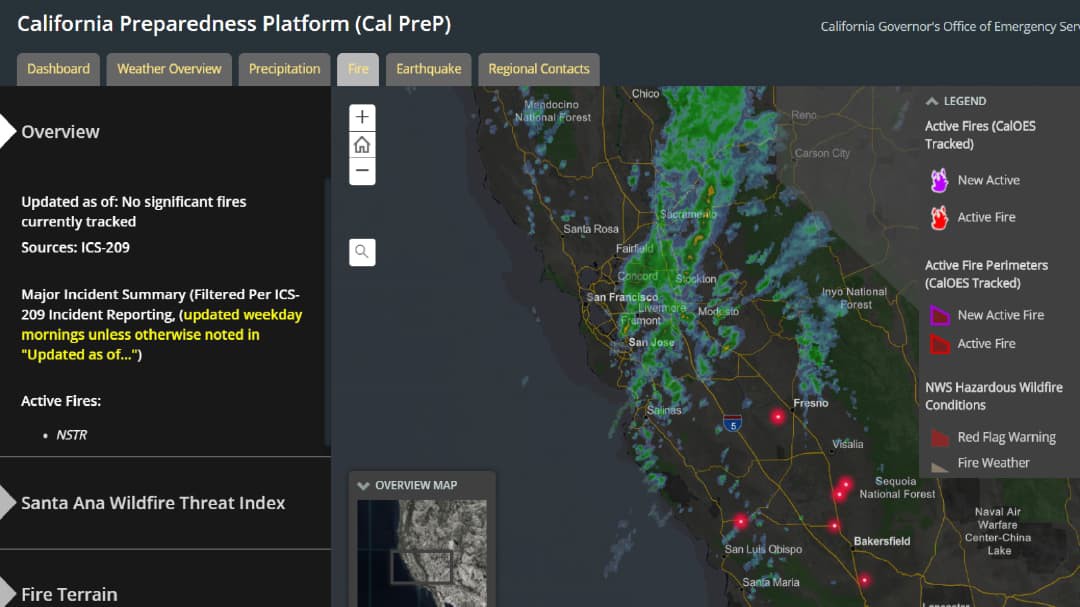Click the Red Flag Warning color swatch

939,438
